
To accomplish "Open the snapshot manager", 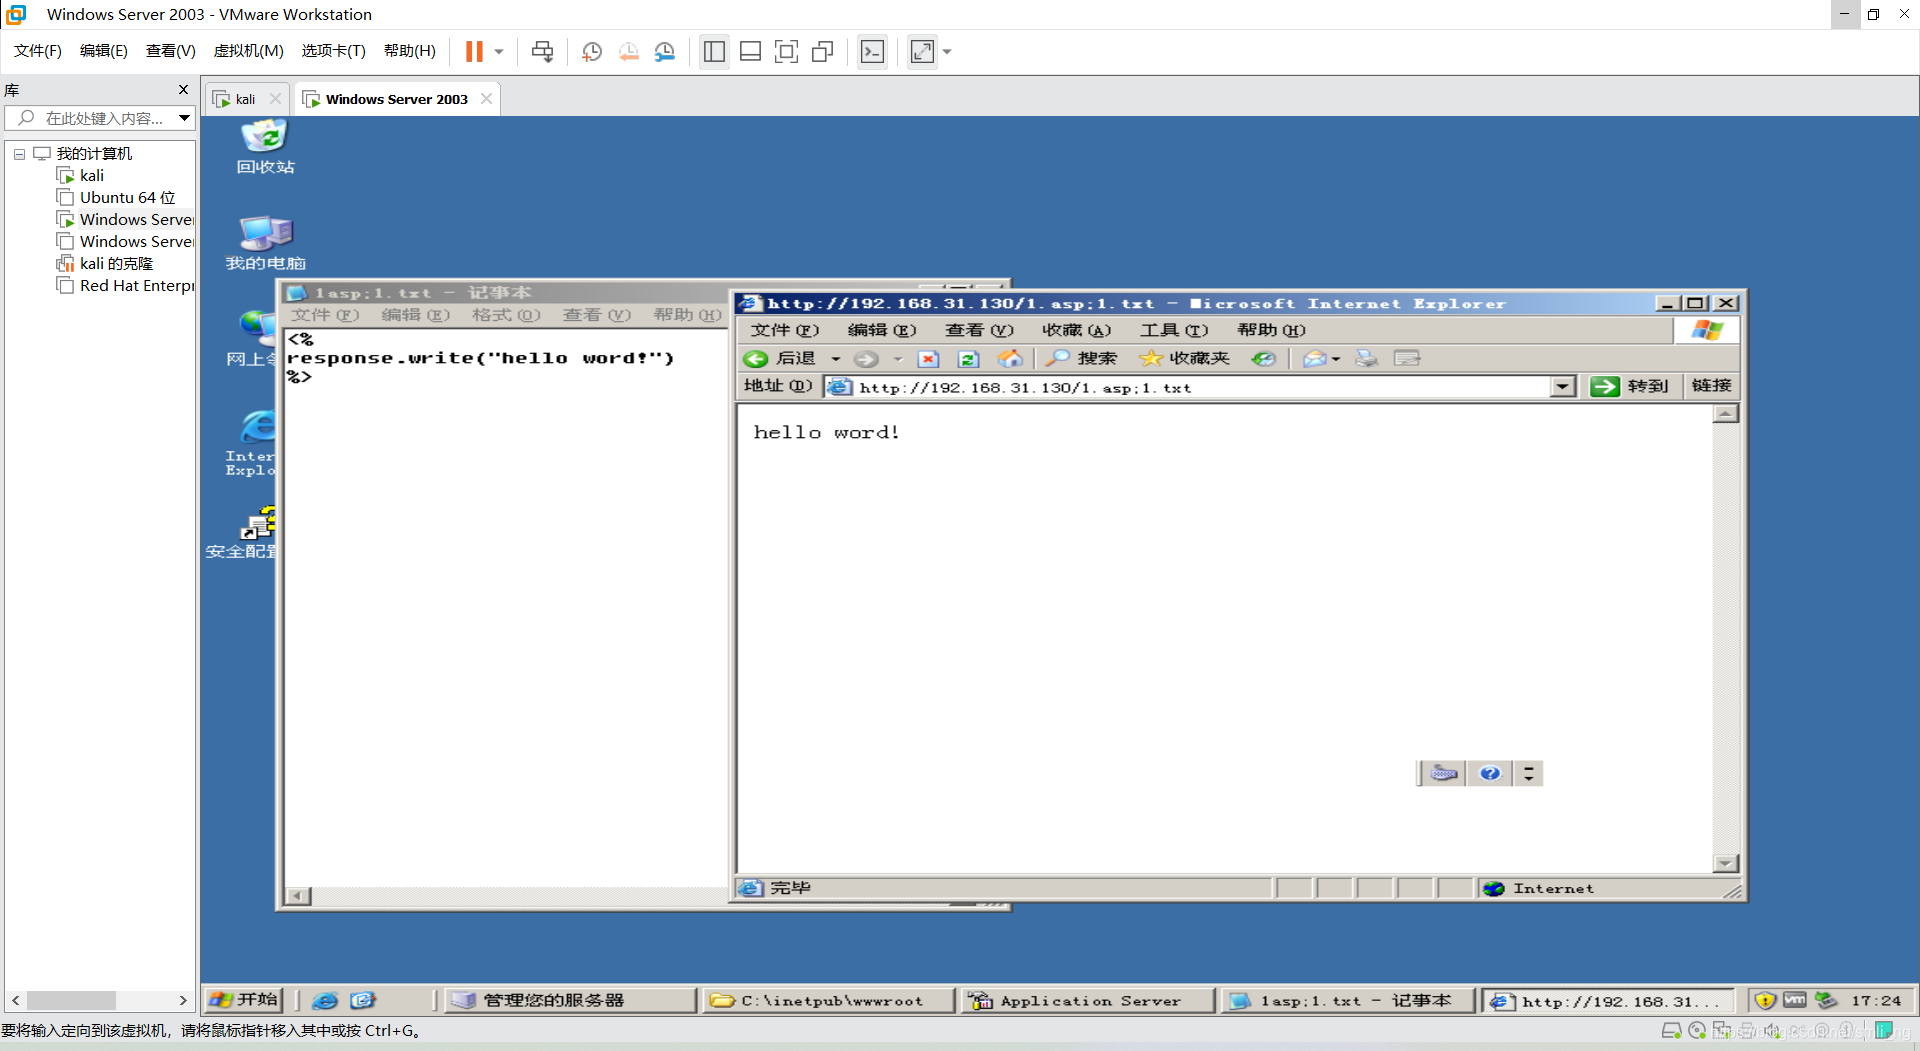I will (665, 51).
